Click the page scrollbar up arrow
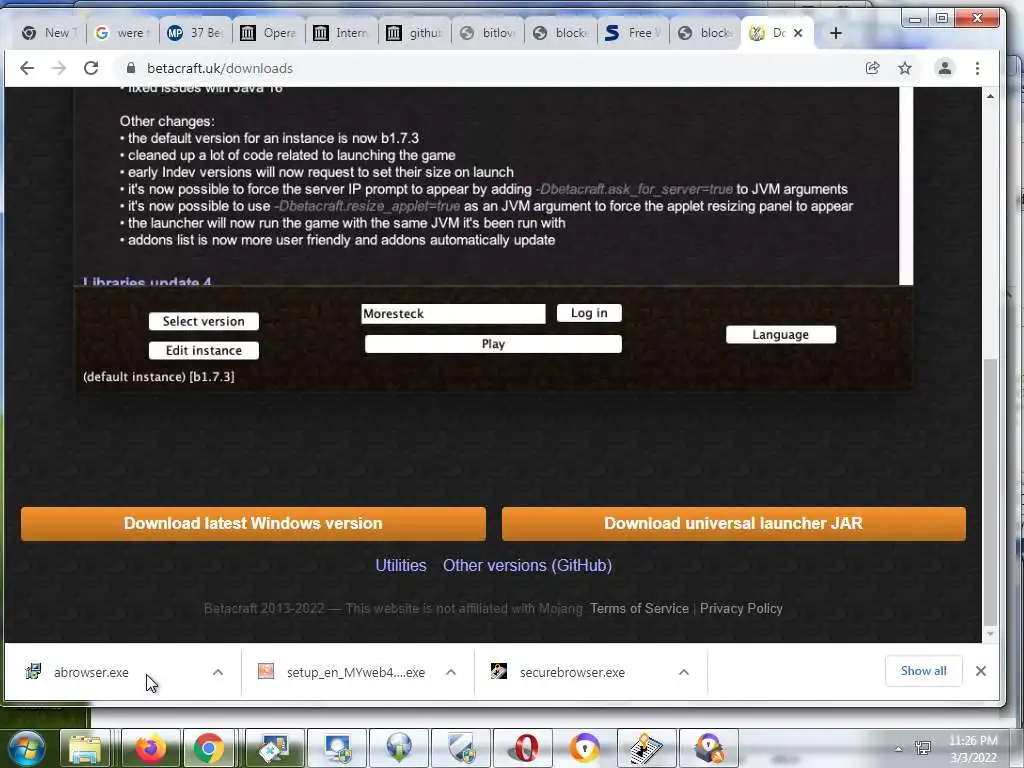 click(x=990, y=96)
